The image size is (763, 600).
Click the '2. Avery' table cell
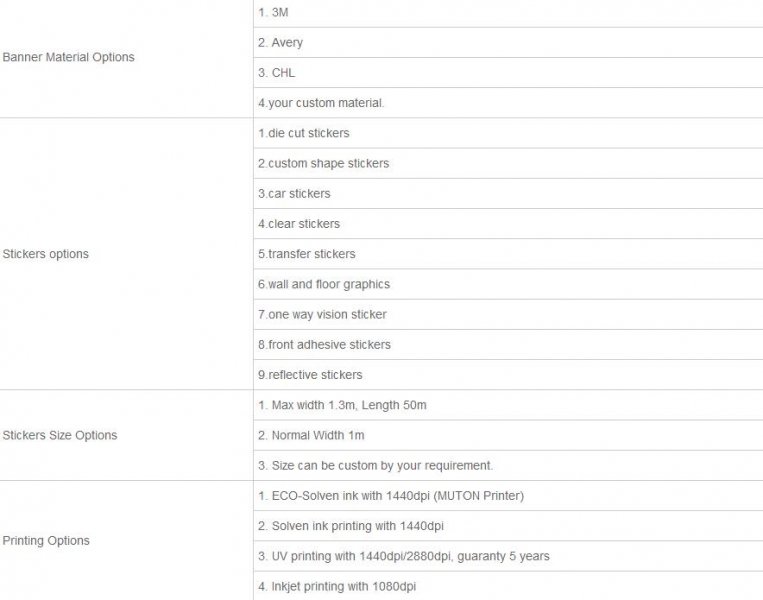tap(508, 43)
